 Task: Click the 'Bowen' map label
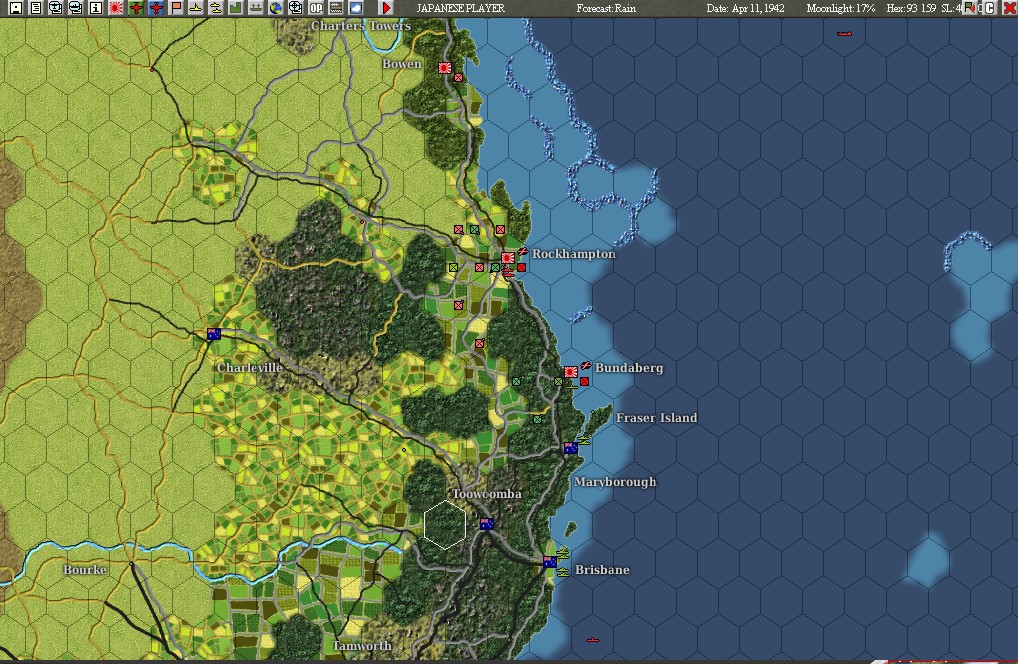click(x=402, y=64)
